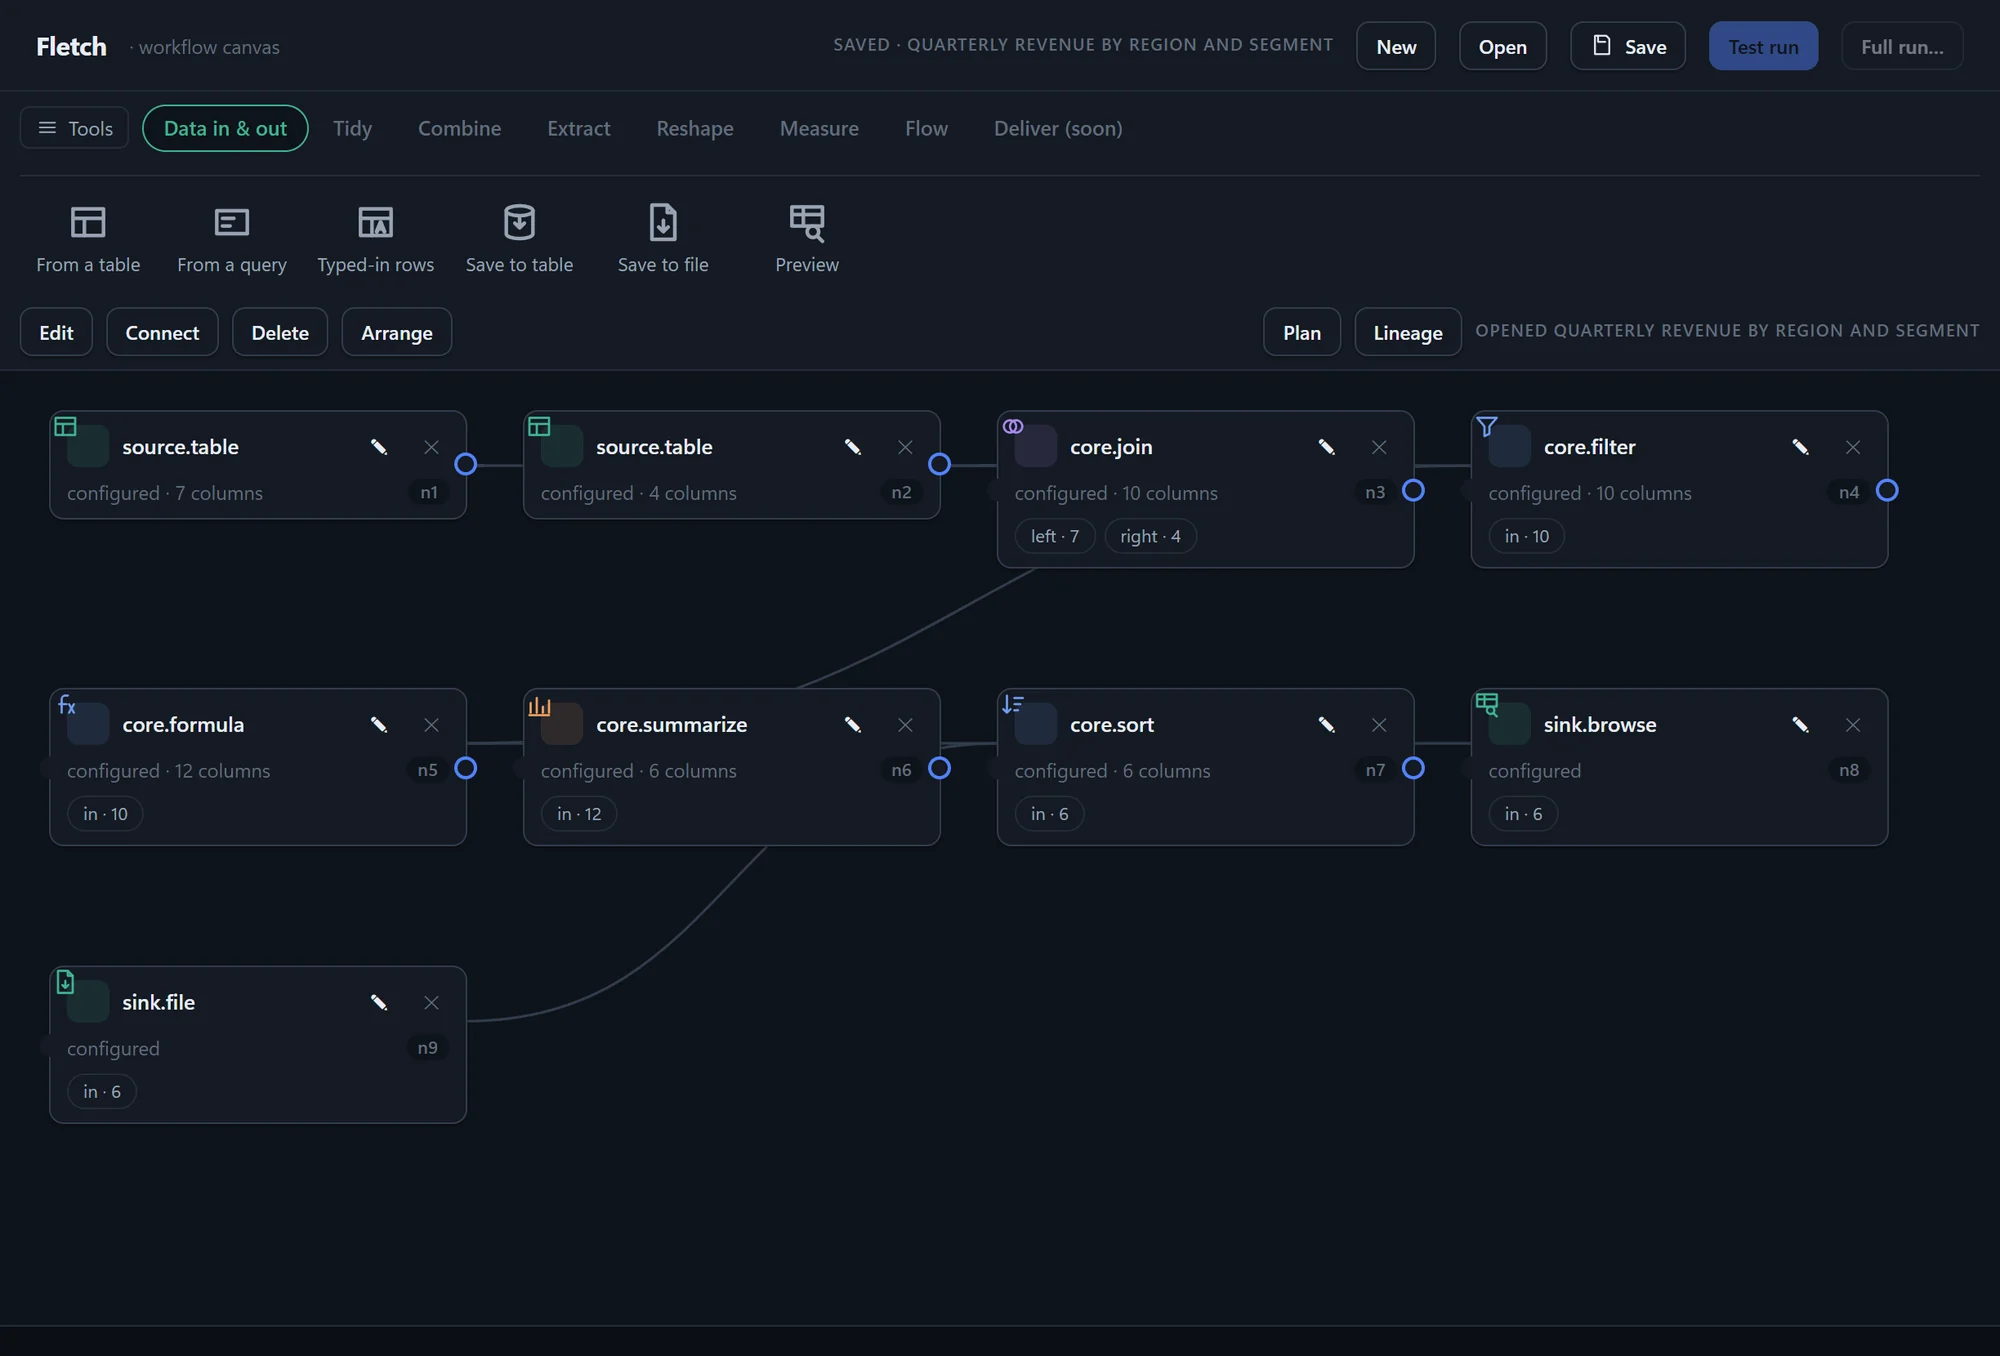Image resolution: width=2000 pixels, height=1356 pixels.
Task: Add a Save to table tool
Action: click(519, 239)
